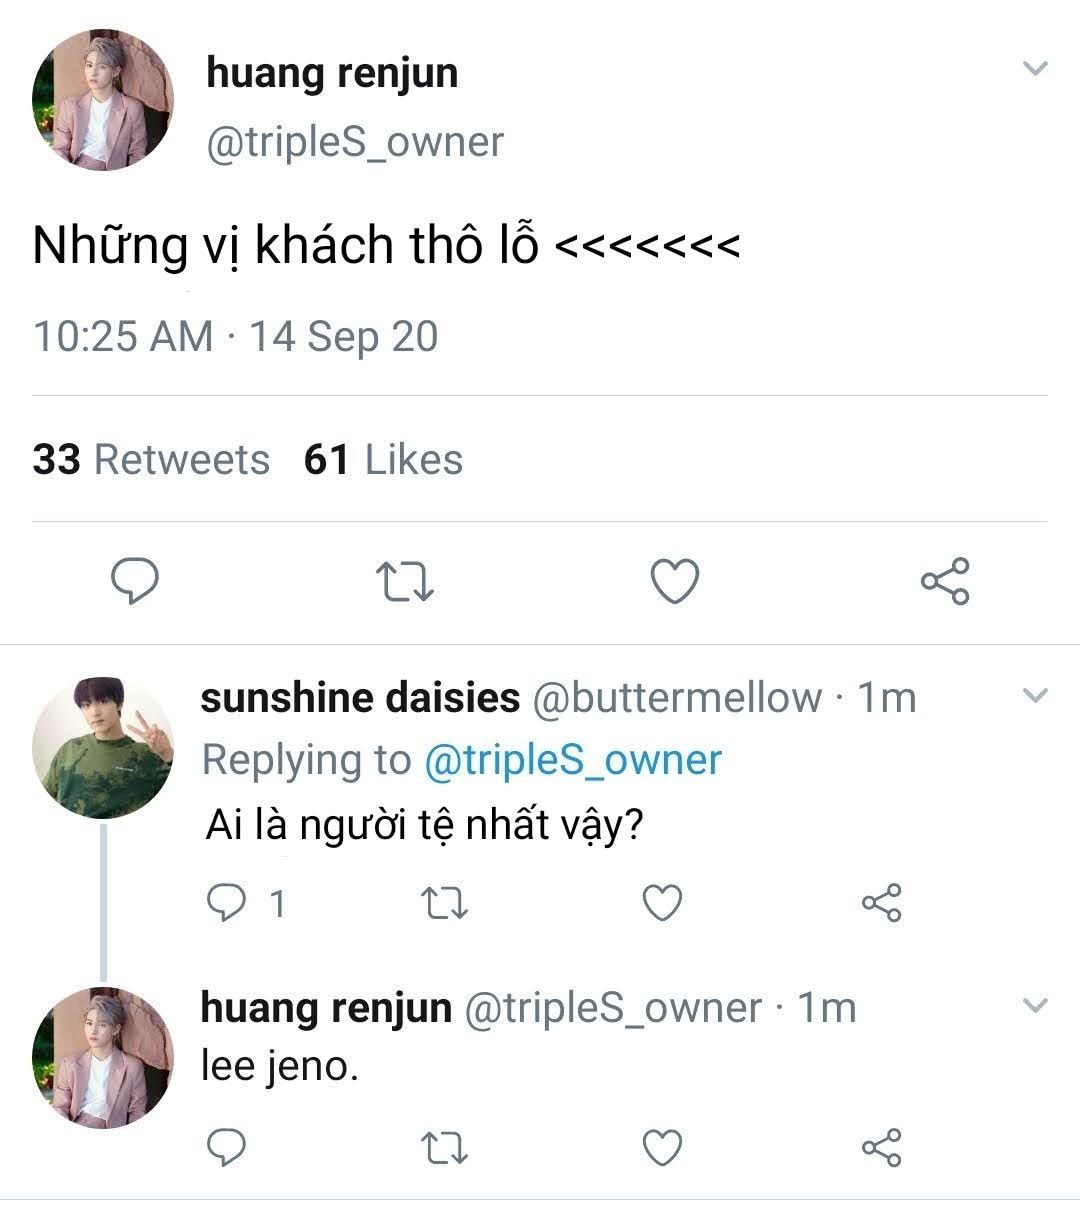Screen dimensions: 1080x1216
Task: Expand options menu for sunshine daisies reply
Action: click(1036, 695)
